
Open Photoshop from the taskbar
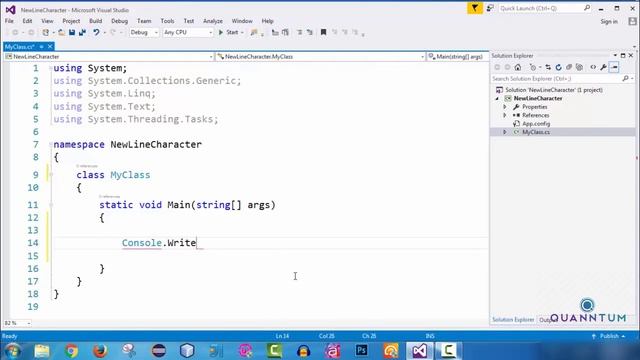click(362, 351)
